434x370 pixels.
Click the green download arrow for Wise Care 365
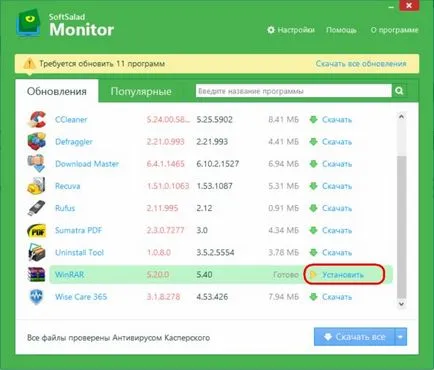click(313, 297)
